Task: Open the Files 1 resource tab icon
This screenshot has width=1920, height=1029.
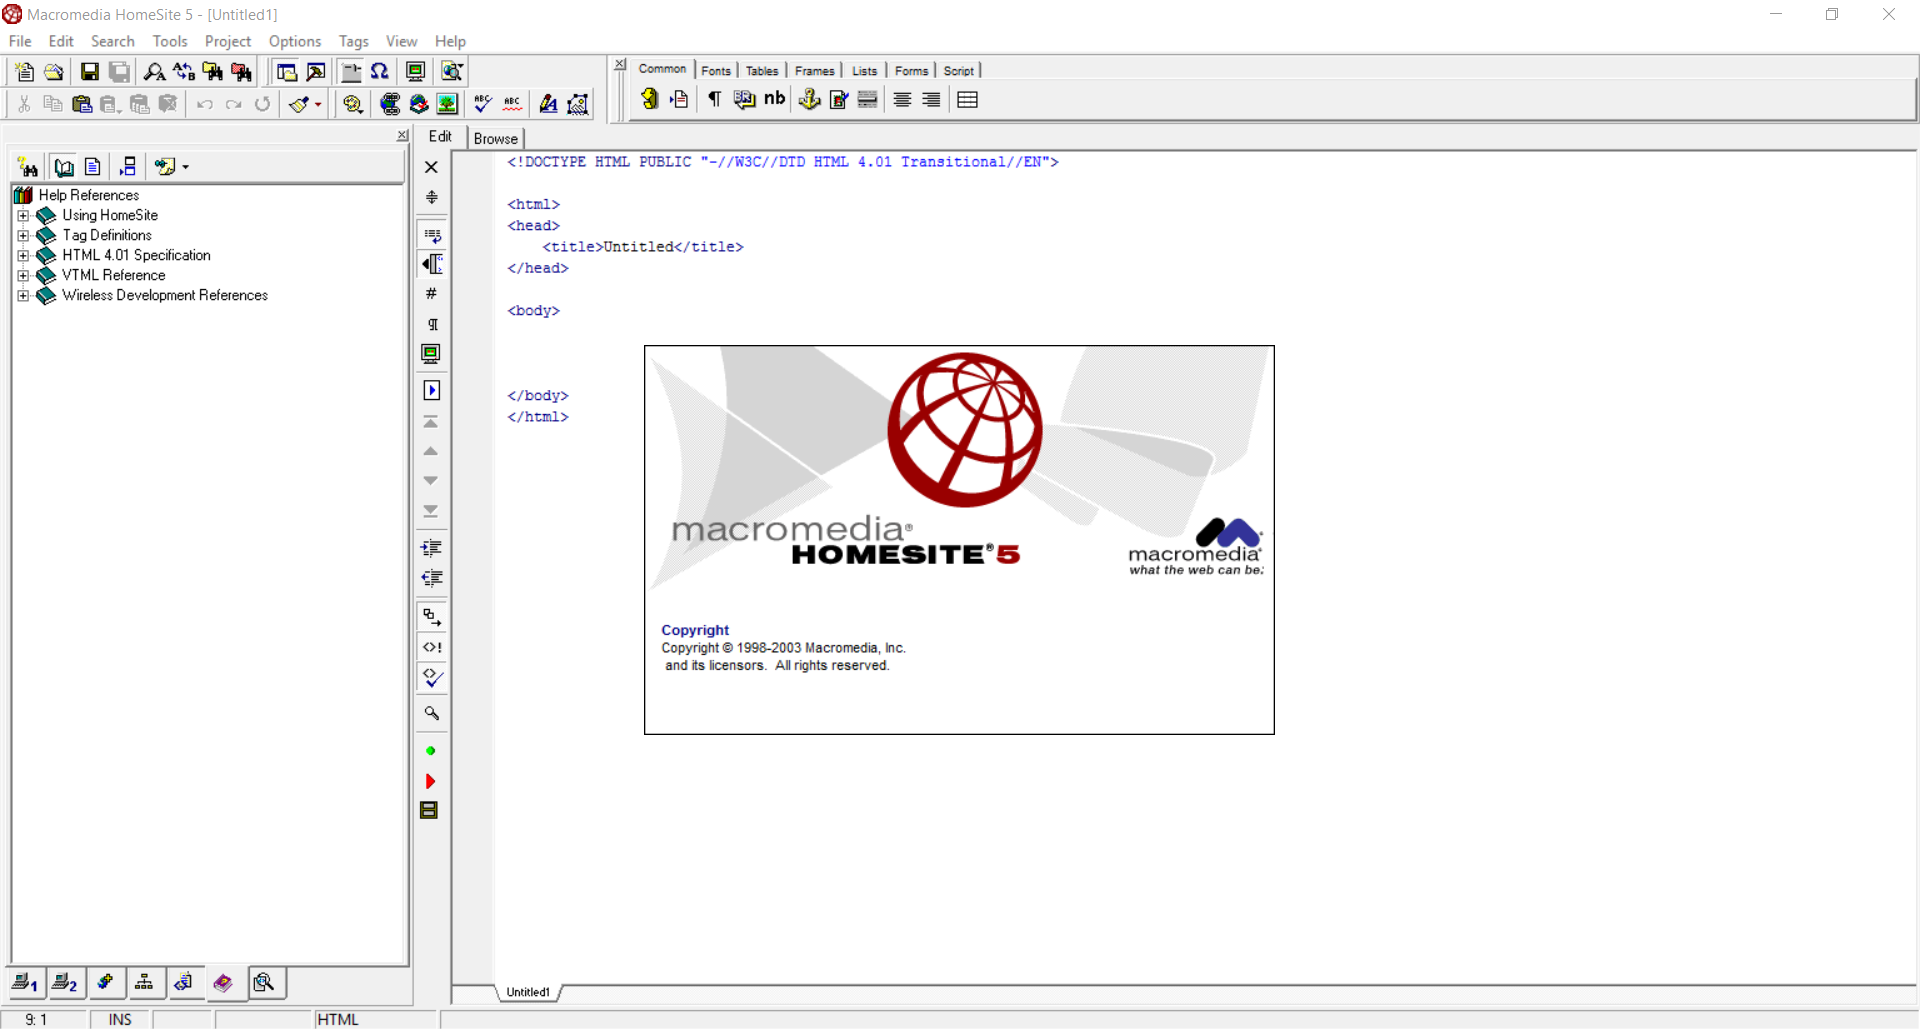Action: click(25, 983)
